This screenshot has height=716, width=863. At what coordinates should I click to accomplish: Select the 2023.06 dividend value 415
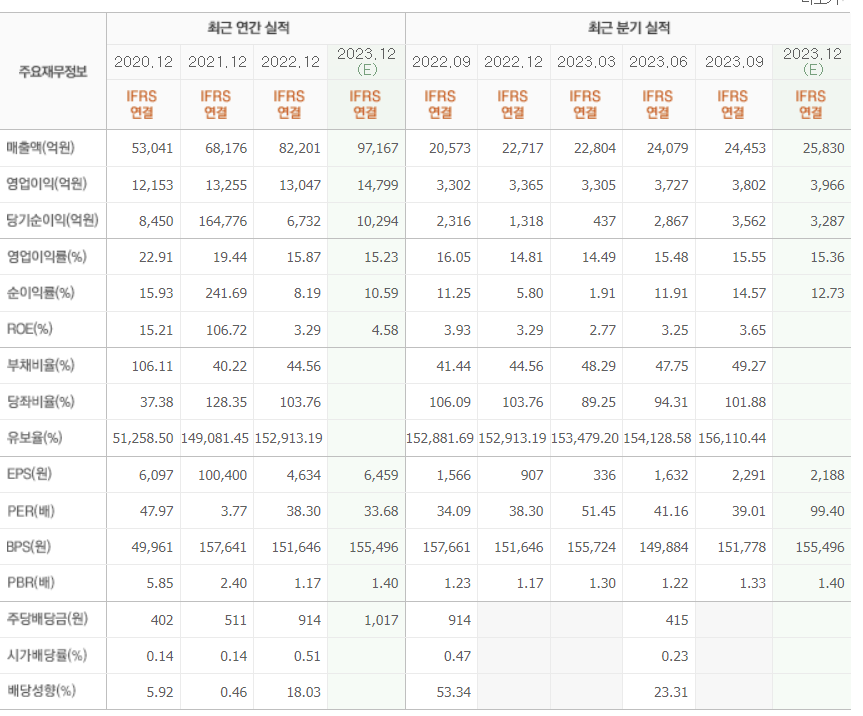point(677,621)
